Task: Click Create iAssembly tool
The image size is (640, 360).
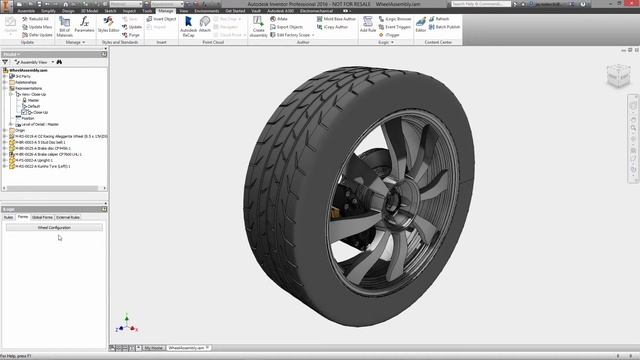Action: tap(258, 27)
